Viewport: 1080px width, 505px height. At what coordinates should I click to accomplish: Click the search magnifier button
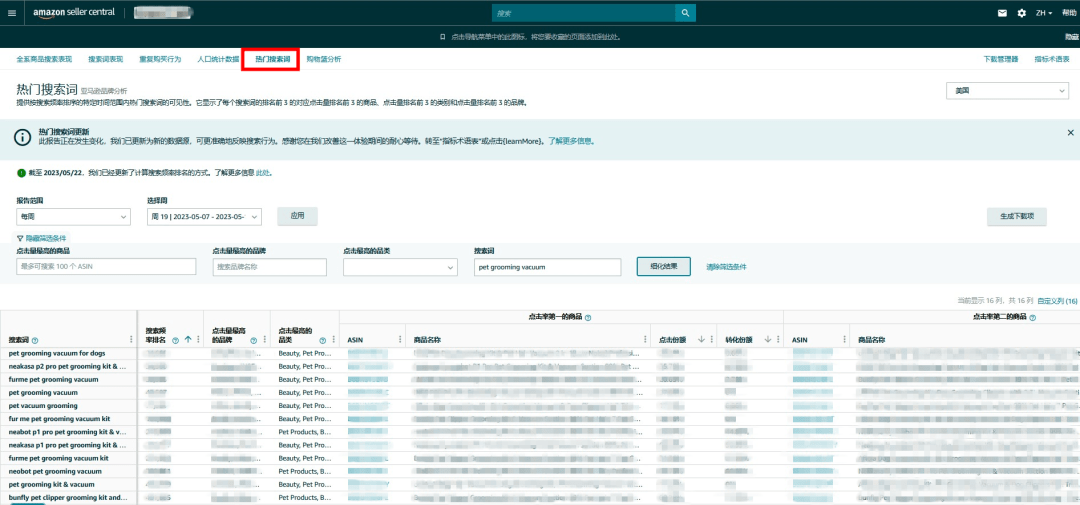click(x=685, y=13)
